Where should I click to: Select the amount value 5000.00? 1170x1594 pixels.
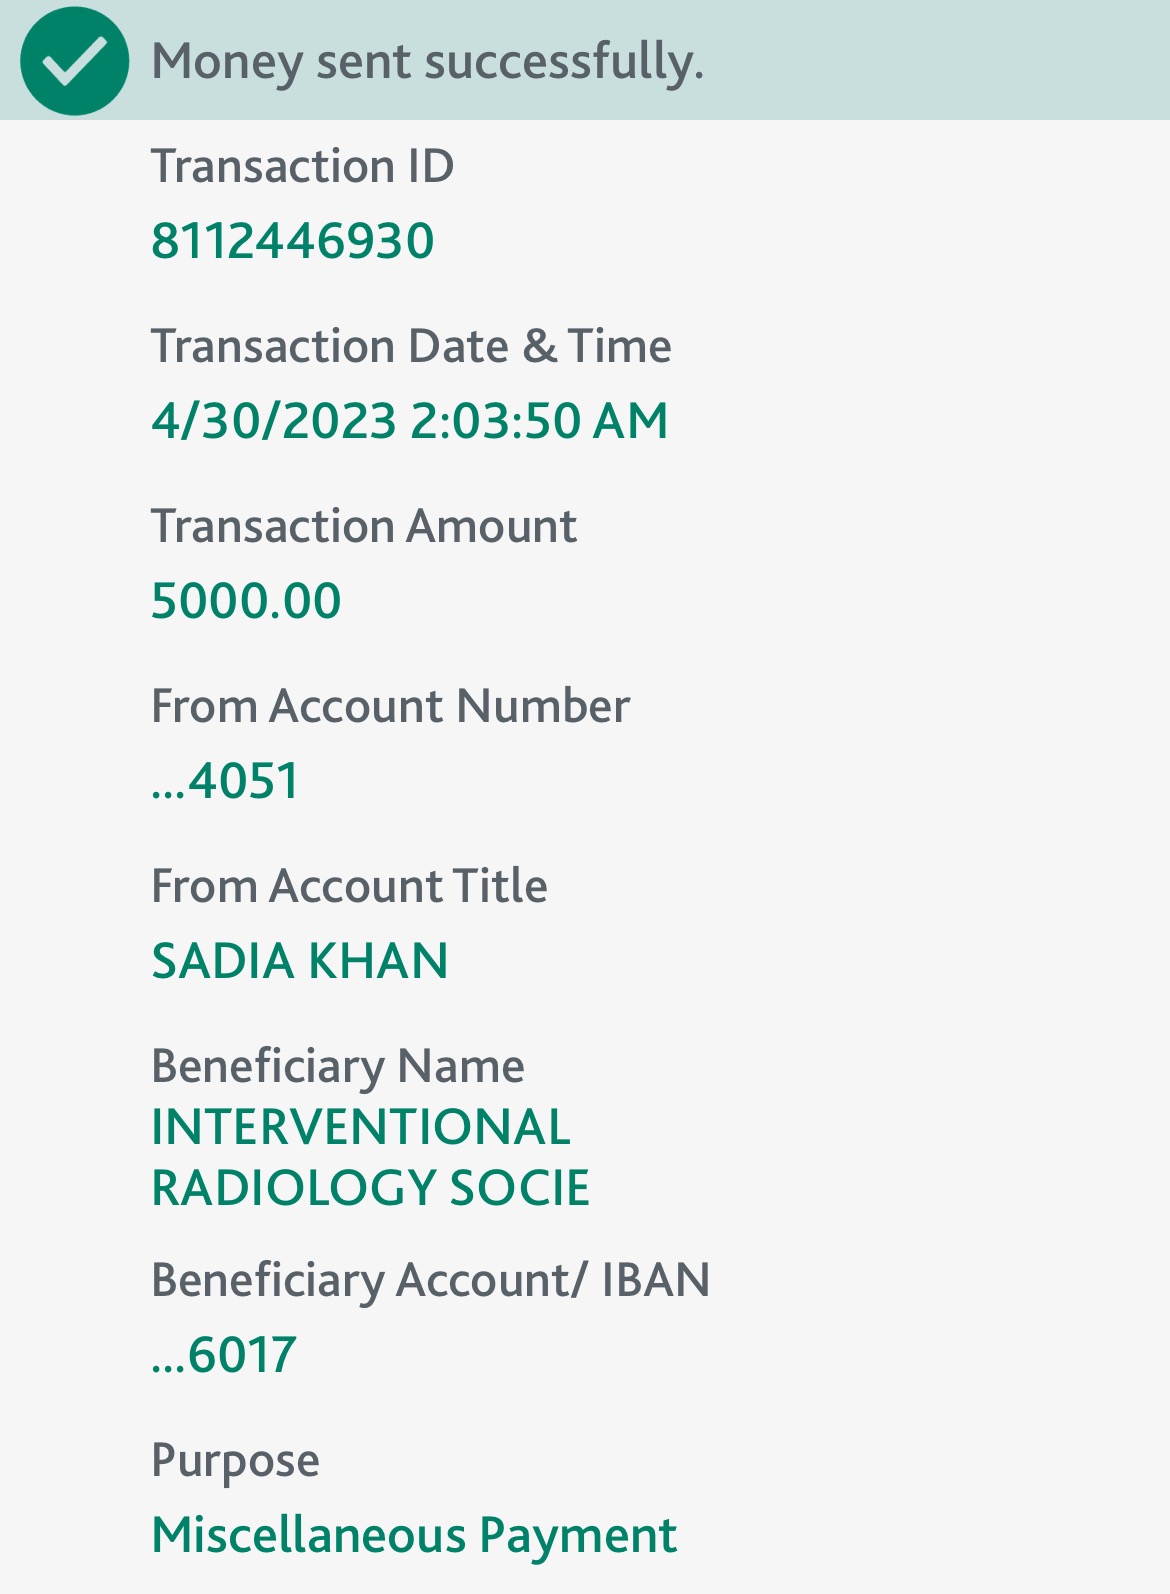click(x=246, y=601)
